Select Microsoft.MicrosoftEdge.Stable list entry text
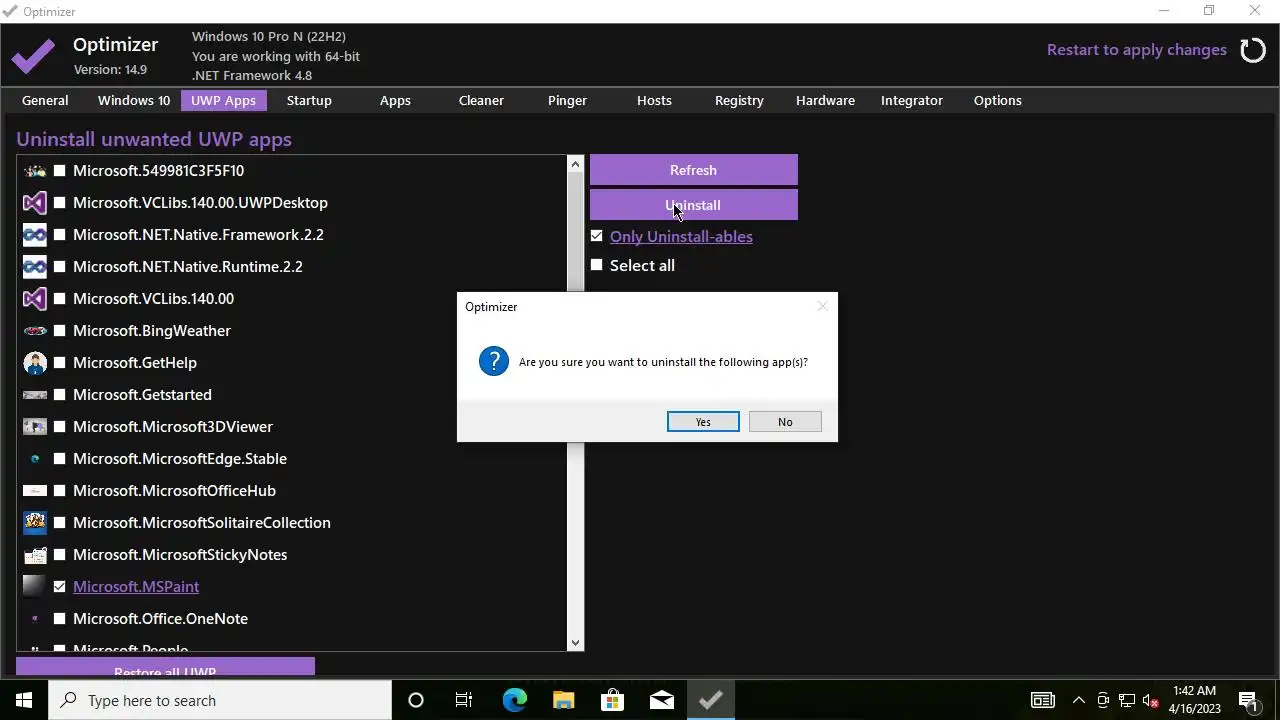1280x720 pixels. [x=180, y=459]
